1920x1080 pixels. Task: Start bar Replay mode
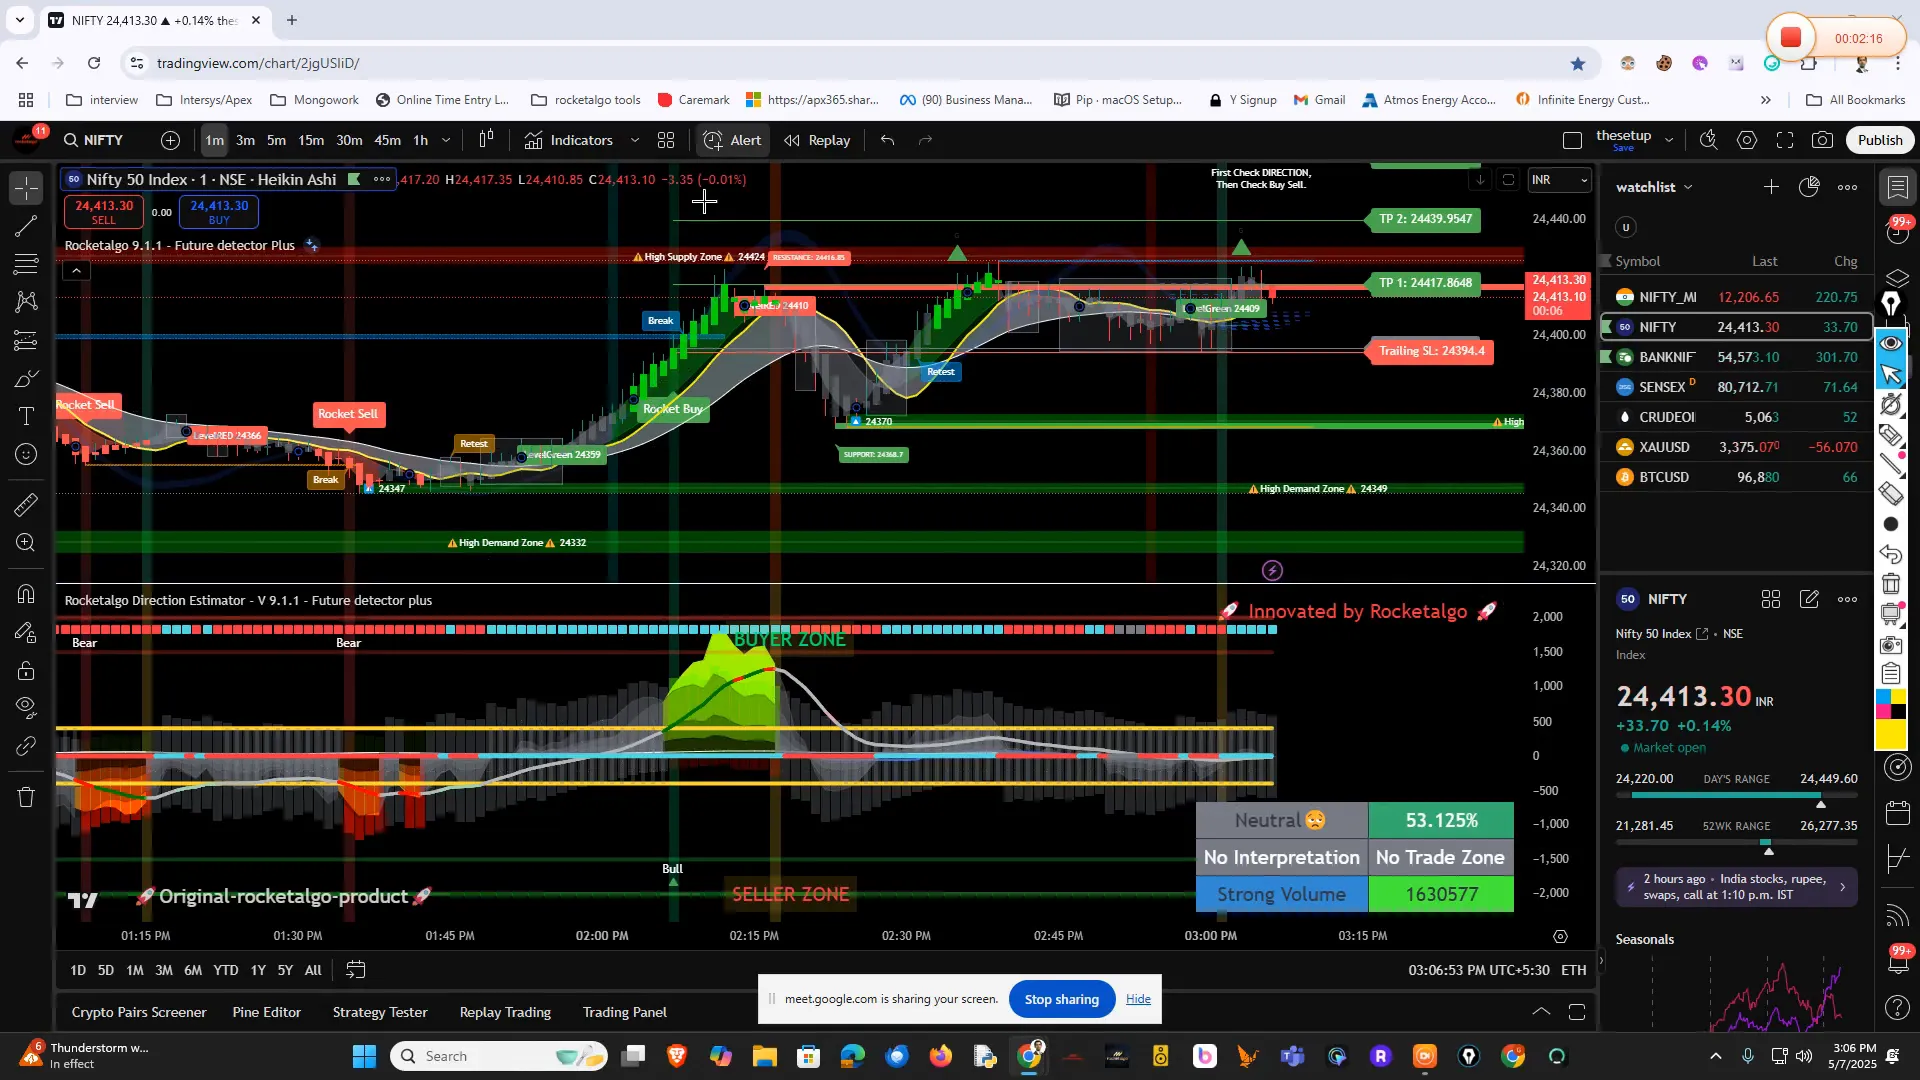(x=817, y=140)
